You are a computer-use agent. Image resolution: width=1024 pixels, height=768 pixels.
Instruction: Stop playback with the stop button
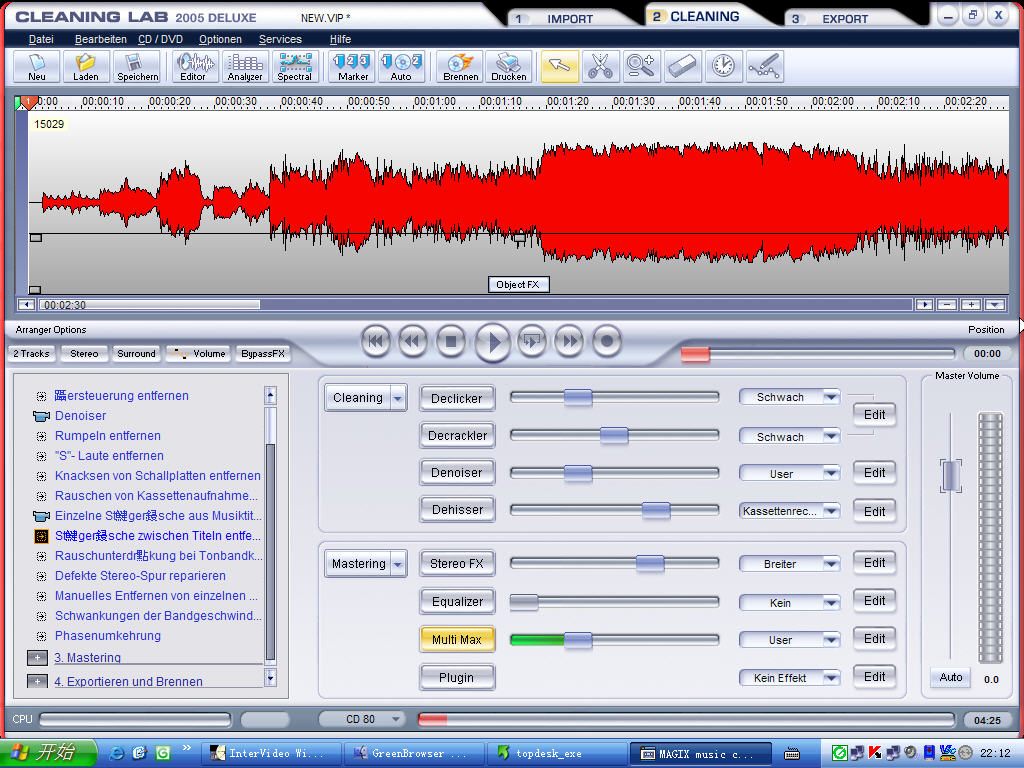(x=451, y=341)
